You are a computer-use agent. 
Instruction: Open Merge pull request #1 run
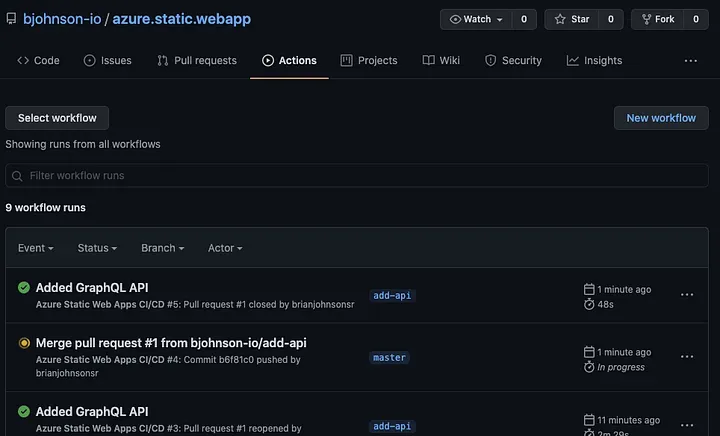coord(171,343)
